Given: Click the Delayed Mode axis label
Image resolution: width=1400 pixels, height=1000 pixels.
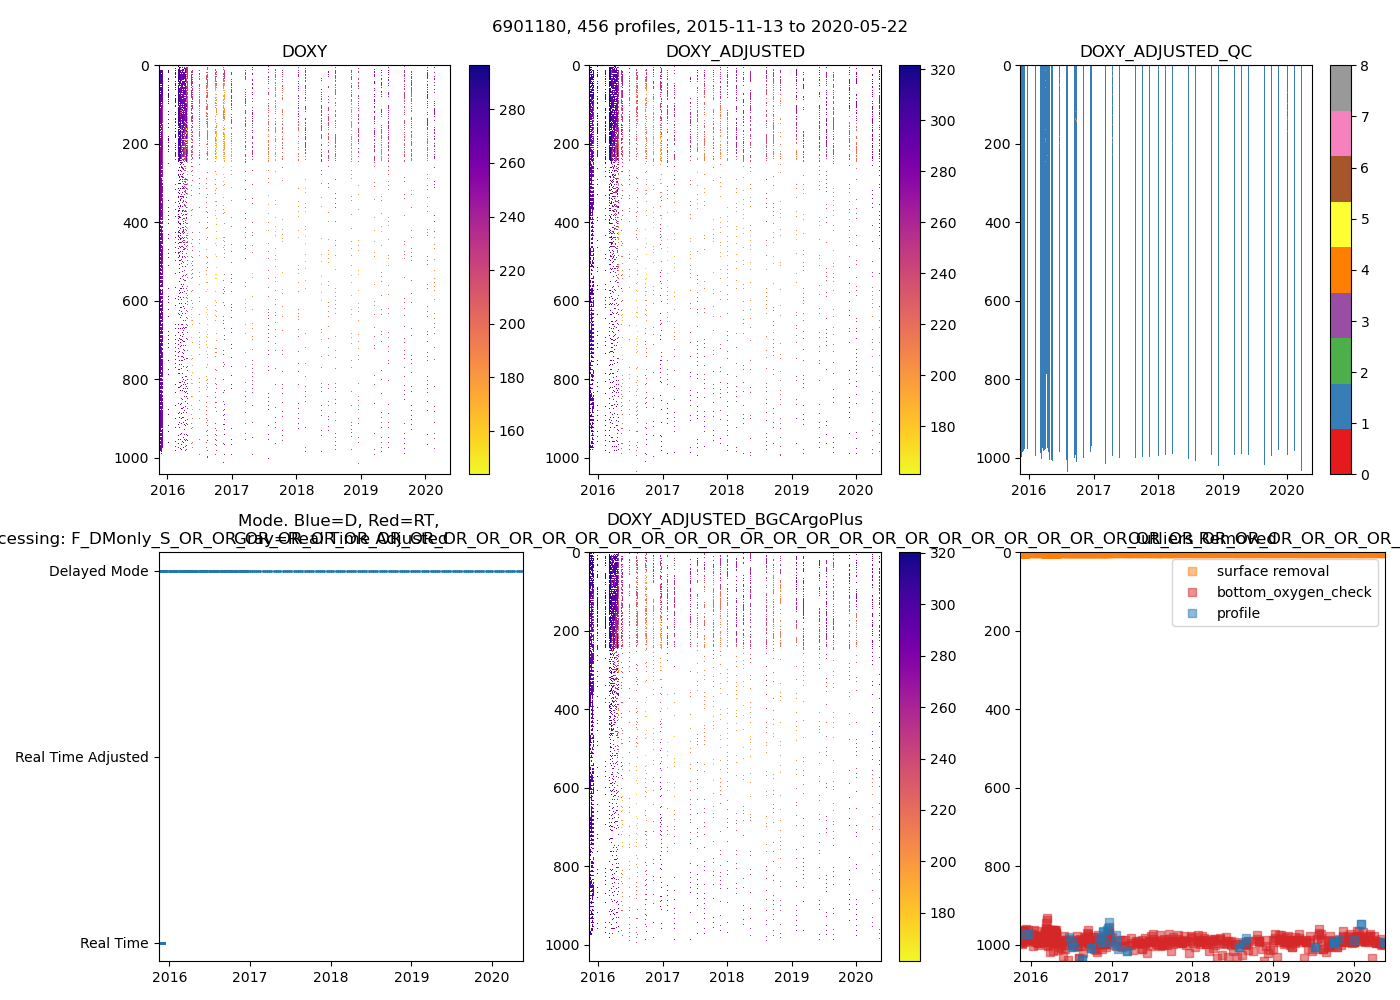Looking at the screenshot, I should [98, 572].
